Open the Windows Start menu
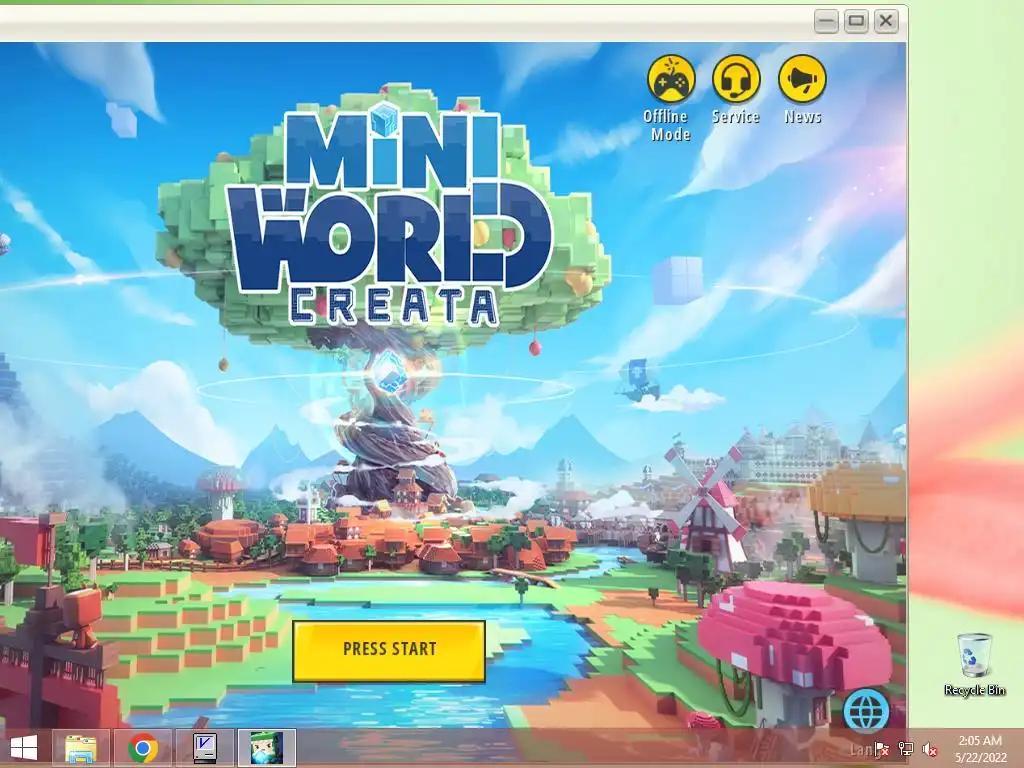Screen dimensions: 1024x768 point(24,748)
